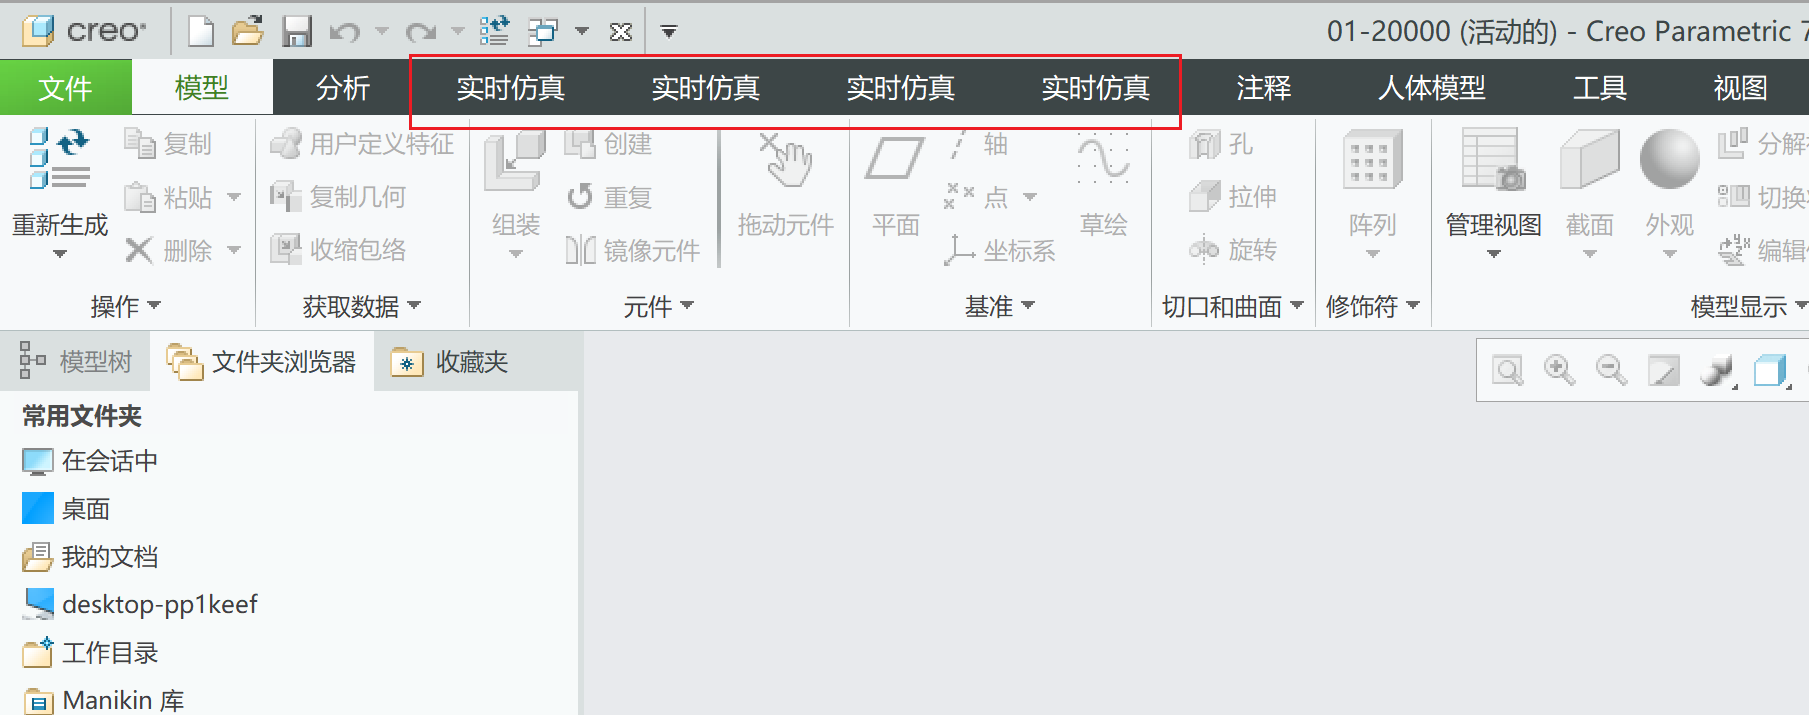1809x715 pixels.
Task: Click the Regenerate (重新生成) icon
Action: (x=59, y=160)
